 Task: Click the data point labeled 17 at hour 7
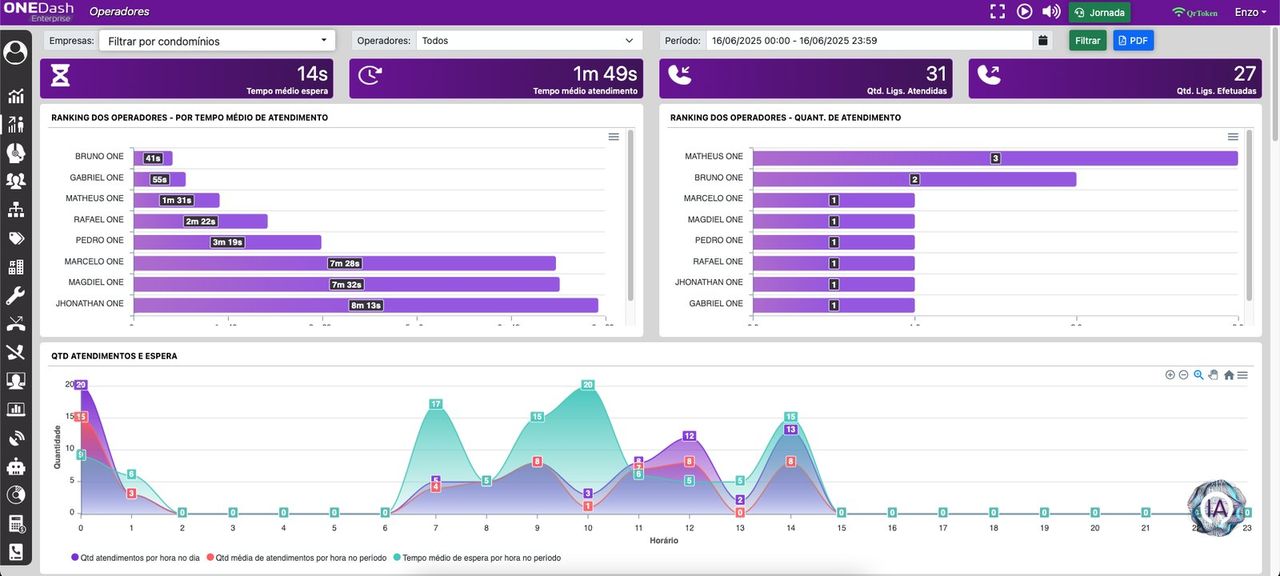436,404
